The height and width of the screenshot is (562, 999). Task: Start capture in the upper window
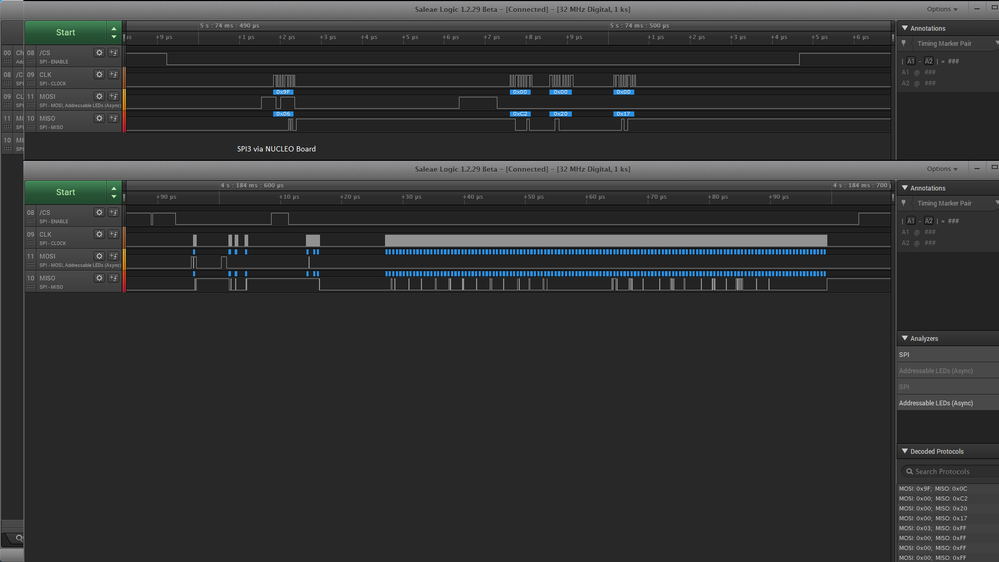coord(66,32)
